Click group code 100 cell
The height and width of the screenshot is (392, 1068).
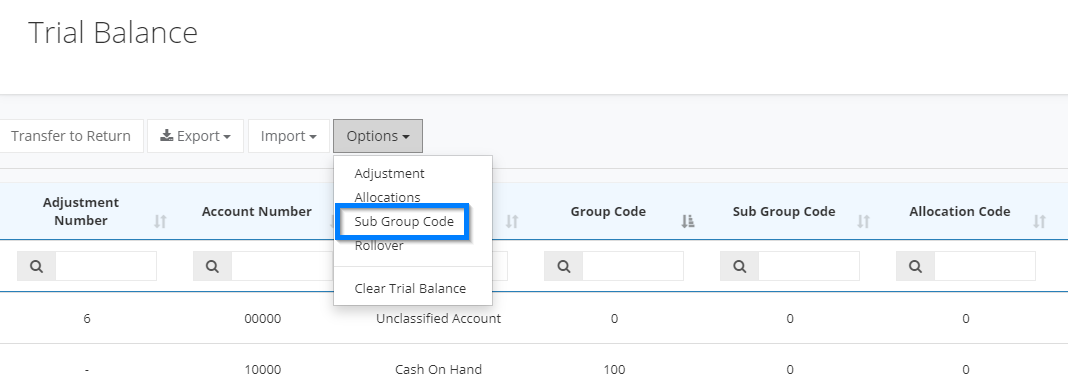coord(614,370)
